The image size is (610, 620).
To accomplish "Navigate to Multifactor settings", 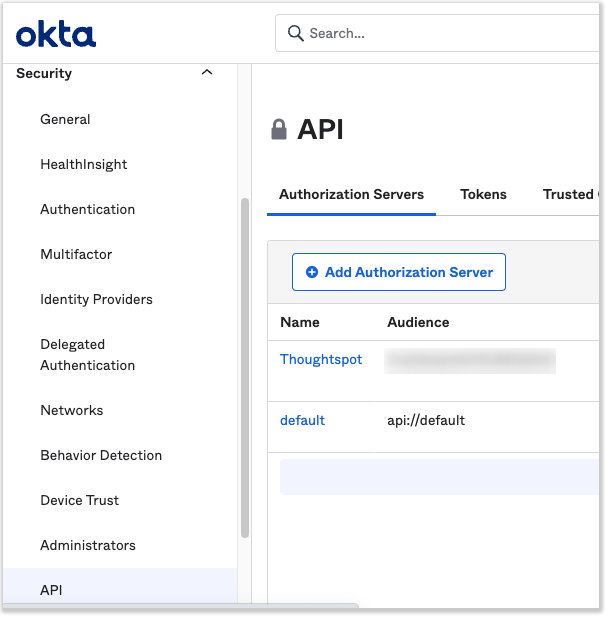I will click(76, 254).
